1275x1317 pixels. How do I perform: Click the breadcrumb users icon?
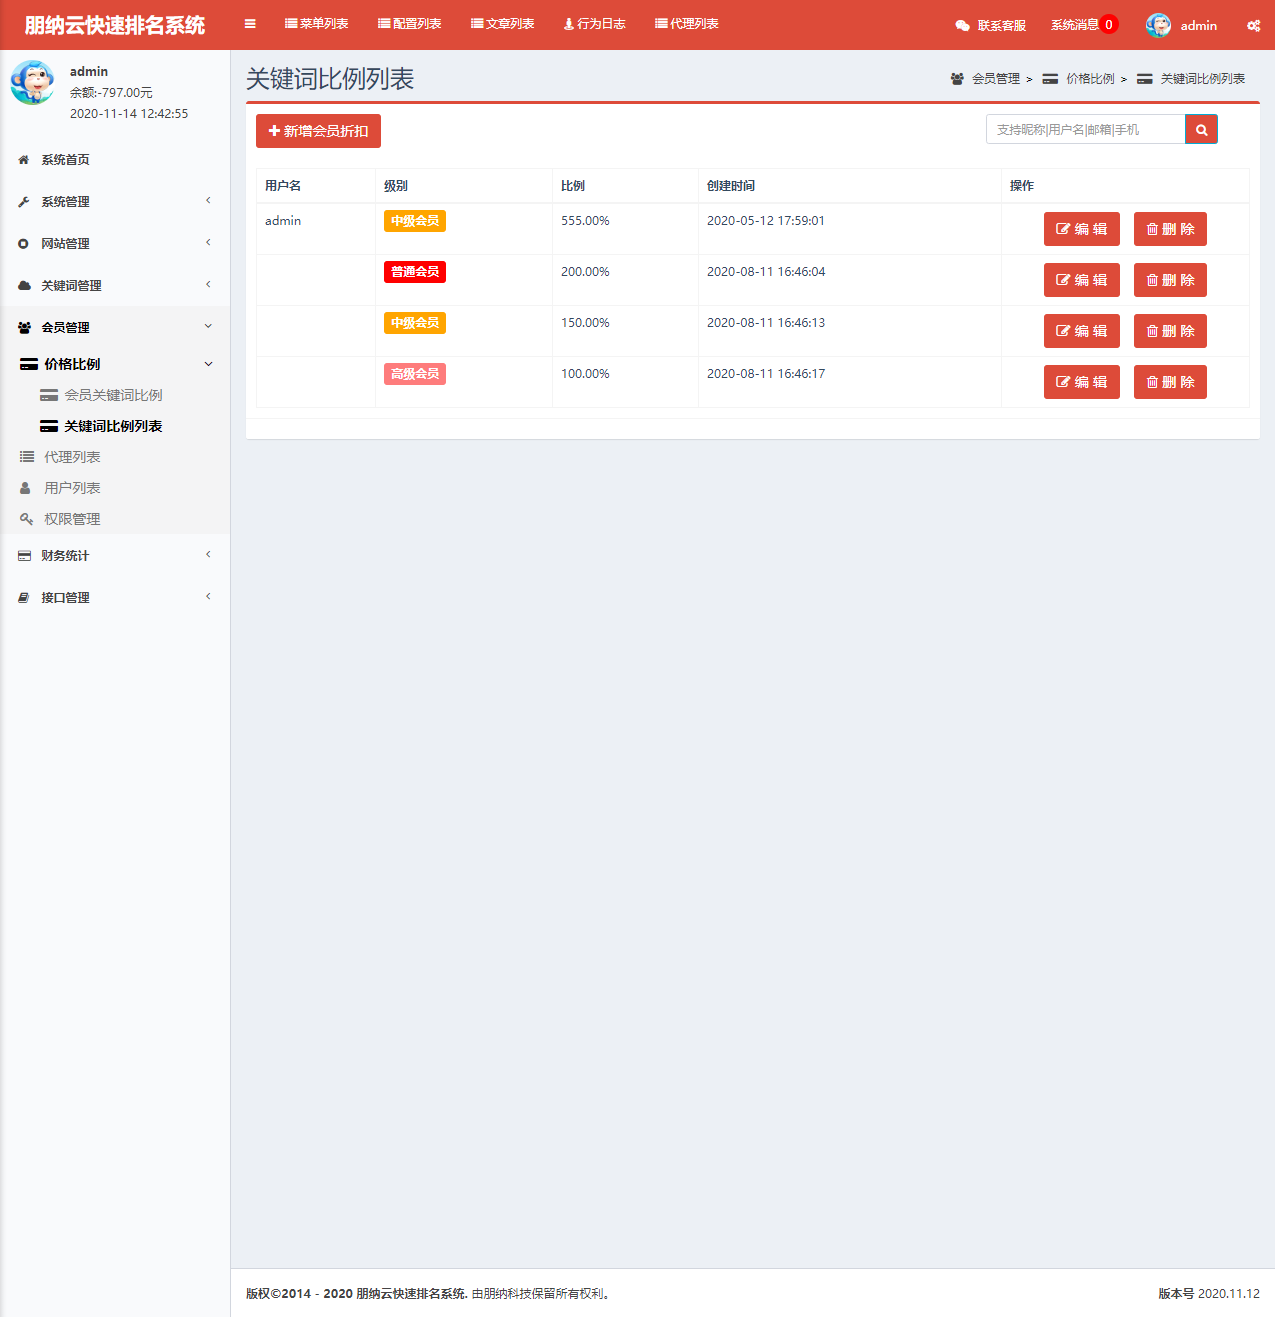[x=957, y=78]
